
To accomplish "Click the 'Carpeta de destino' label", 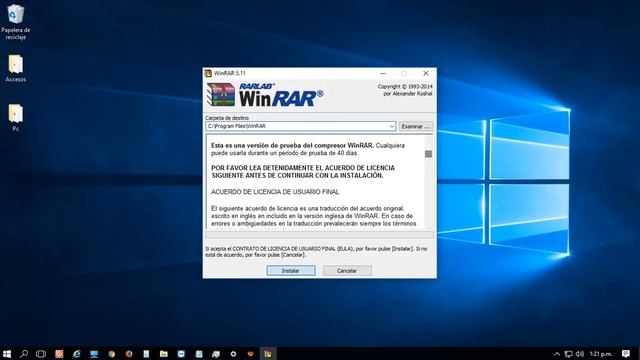I will 227,118.
